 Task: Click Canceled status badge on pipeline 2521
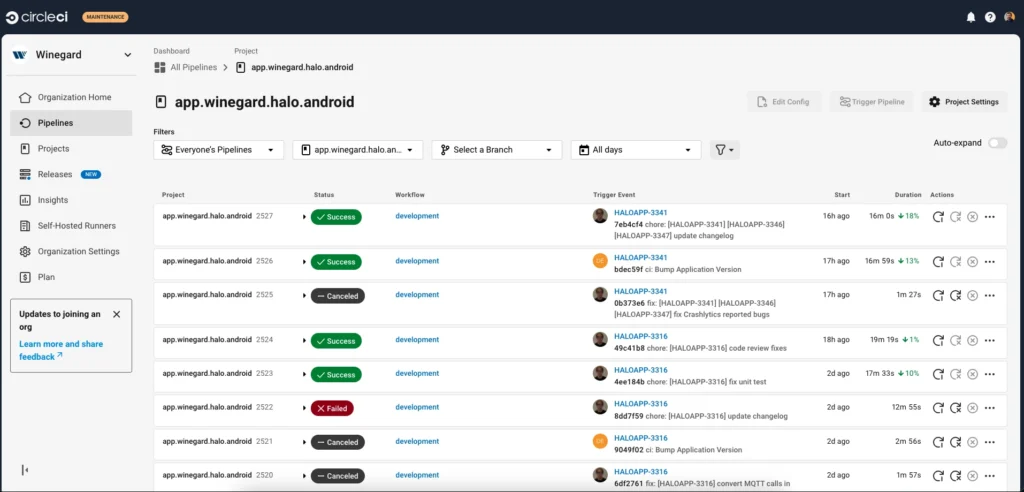(338, 442)
